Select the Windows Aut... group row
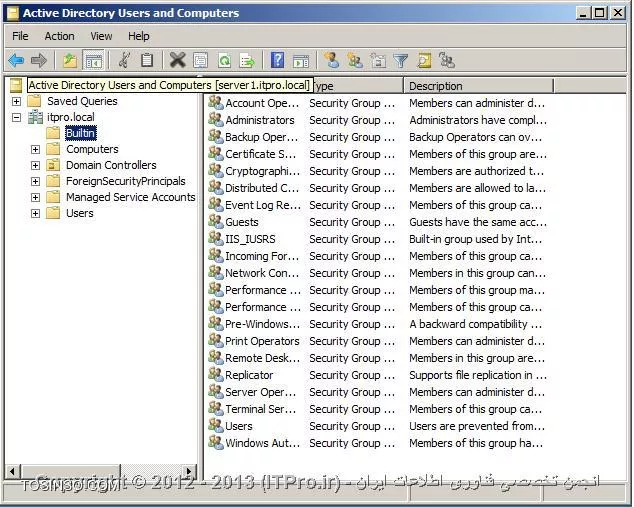634x507 pixels. pyautogui.click(x=376, y=442)
